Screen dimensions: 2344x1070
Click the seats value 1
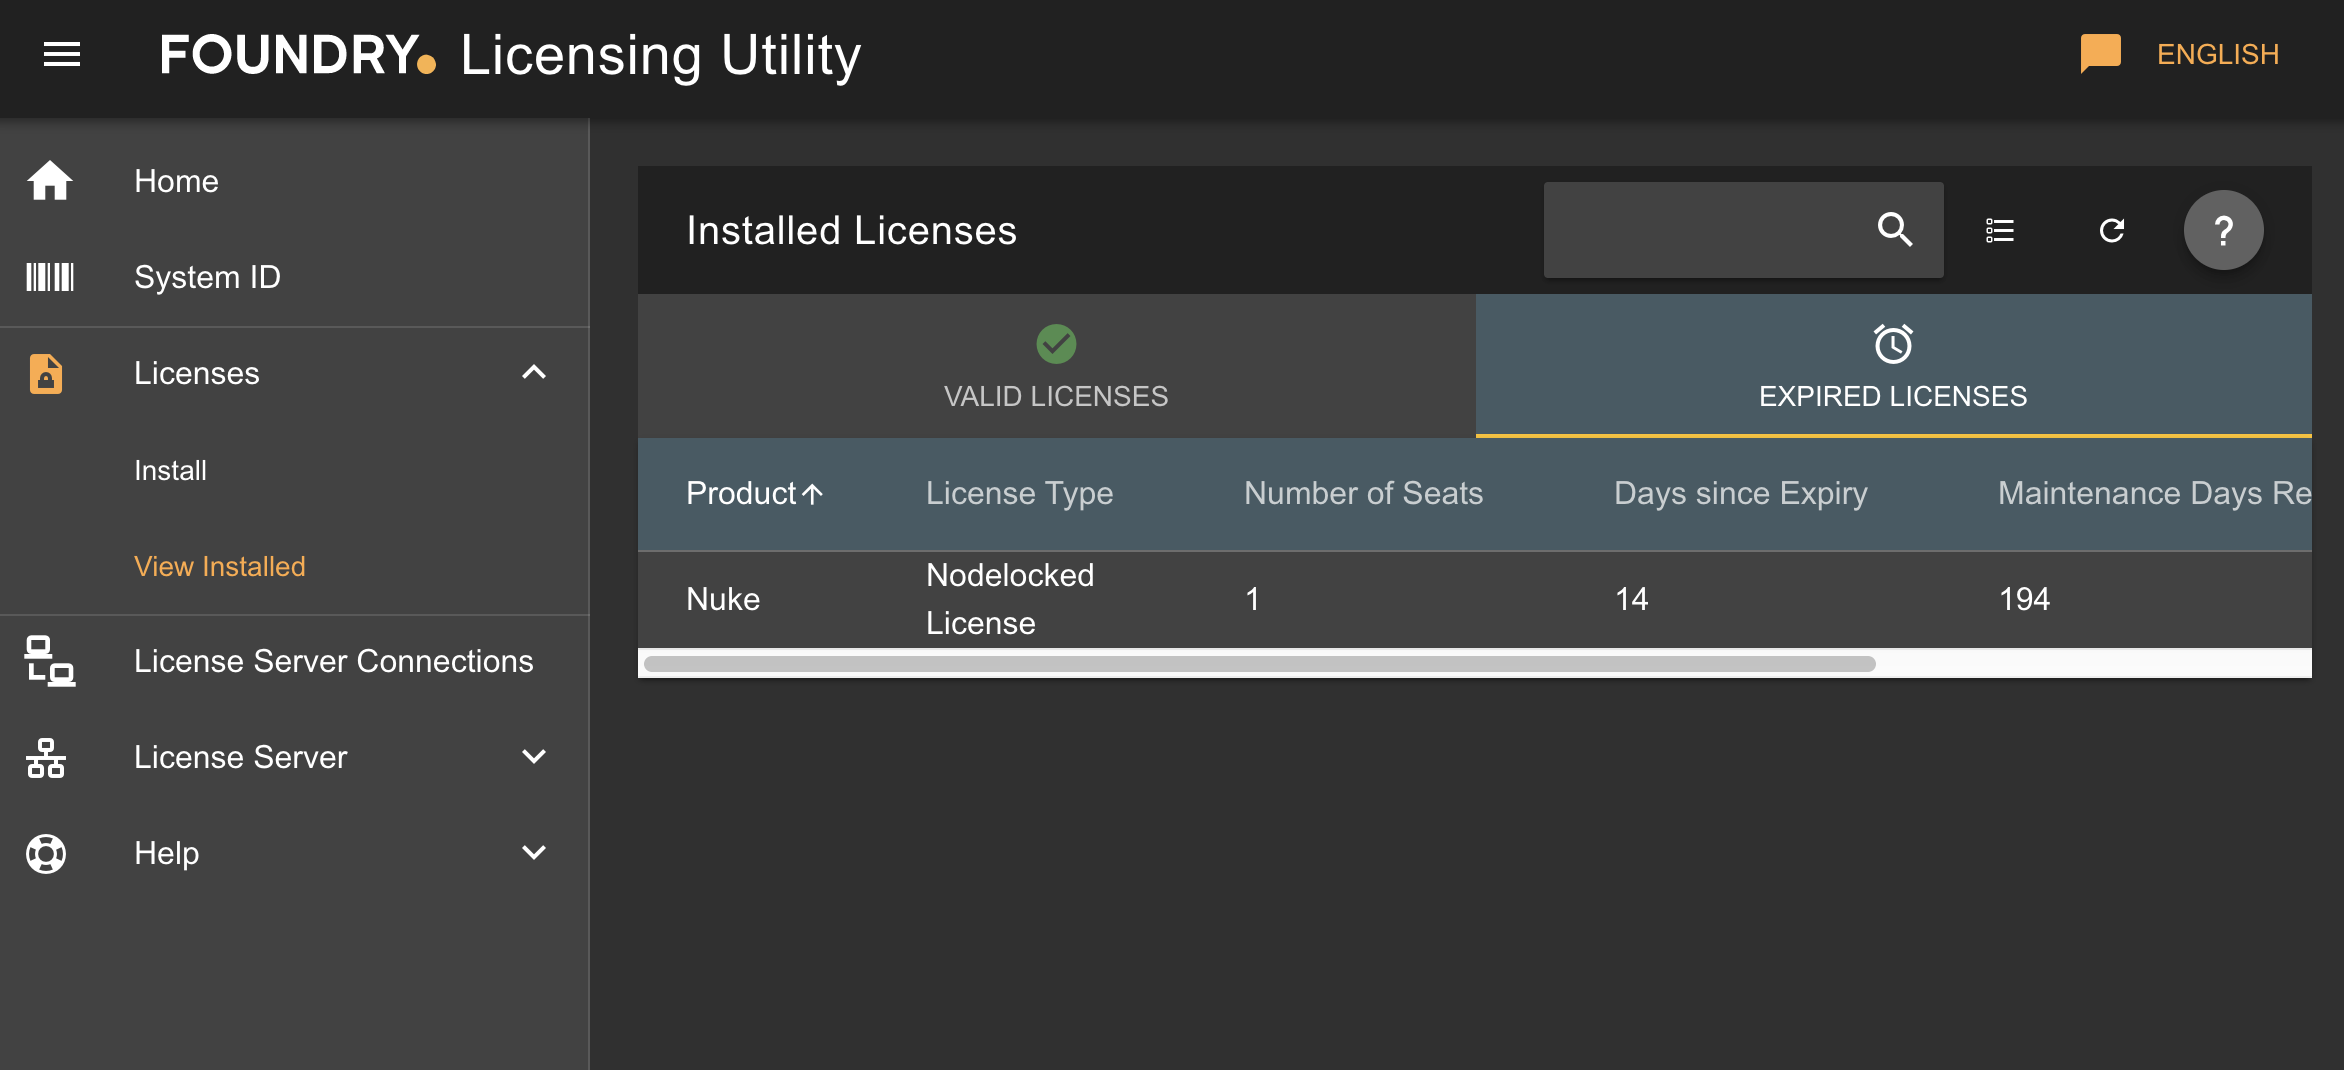(1252, 599)
